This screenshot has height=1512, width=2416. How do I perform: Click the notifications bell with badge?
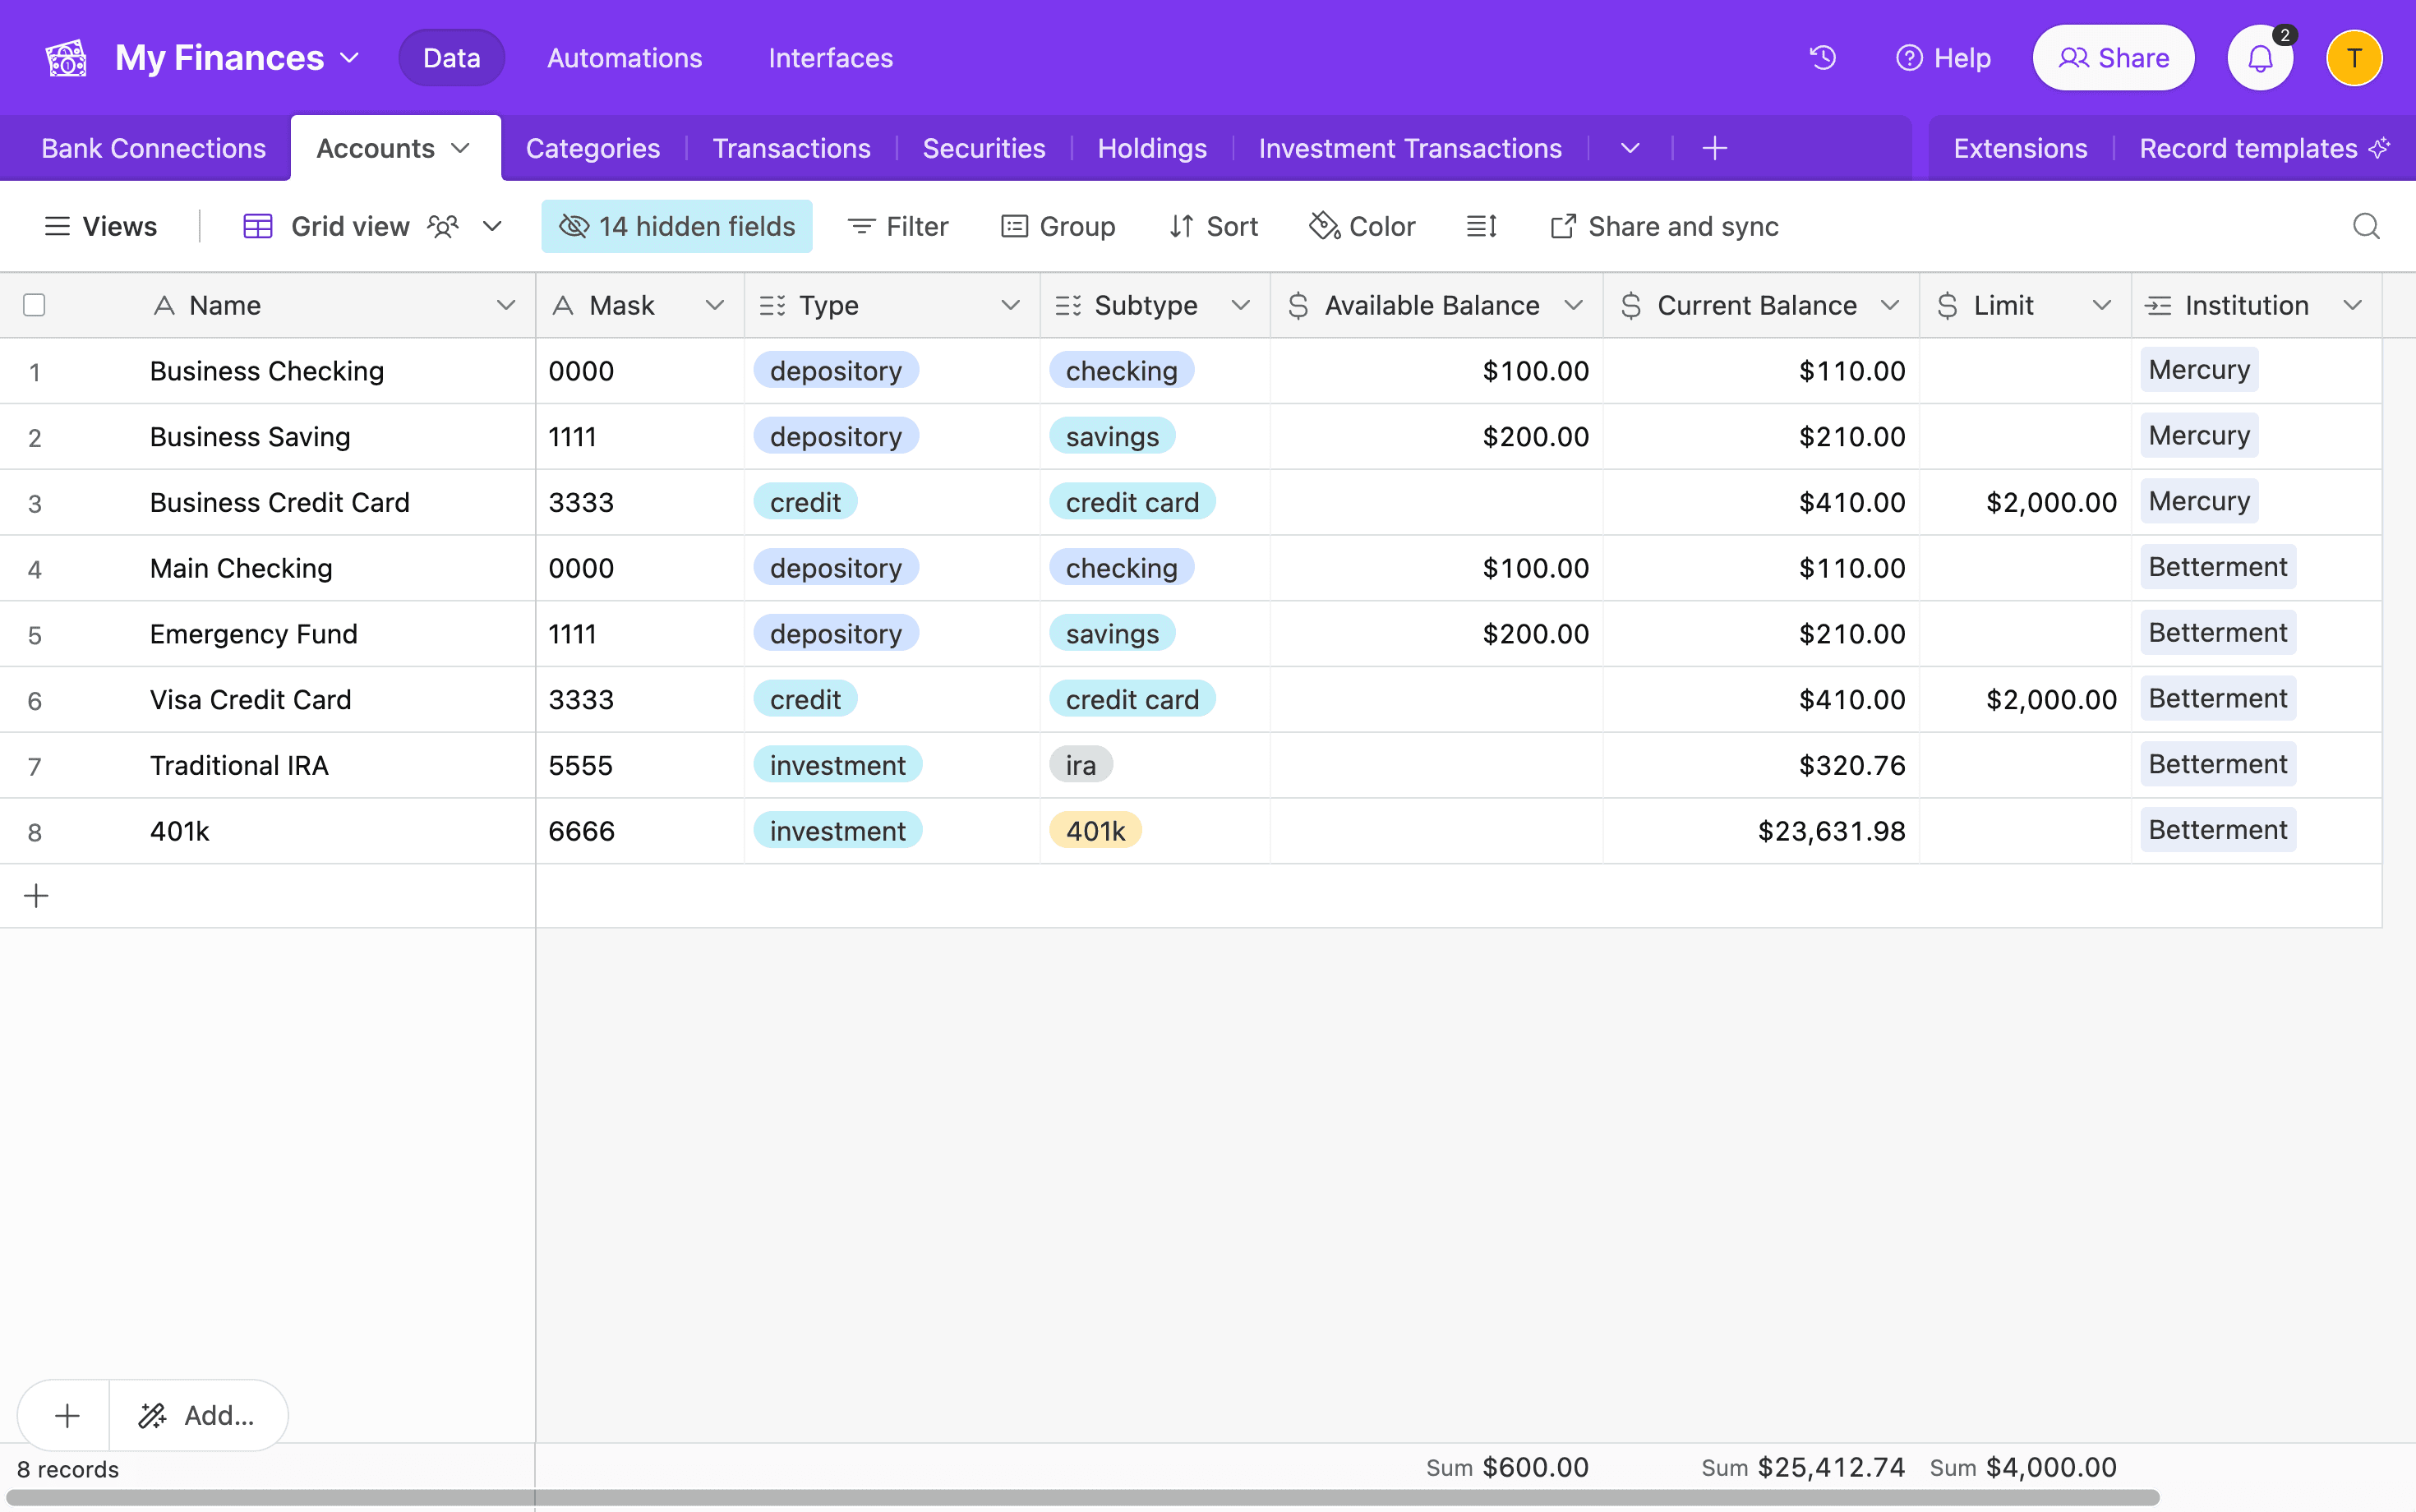click(2259, 57)
